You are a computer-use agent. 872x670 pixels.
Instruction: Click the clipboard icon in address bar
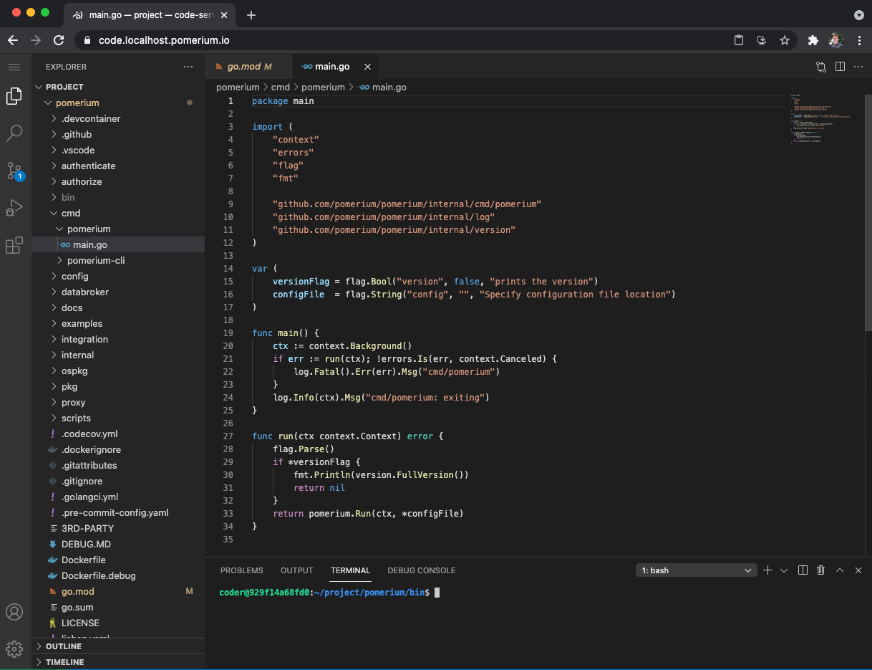click(x=739, y=40)
